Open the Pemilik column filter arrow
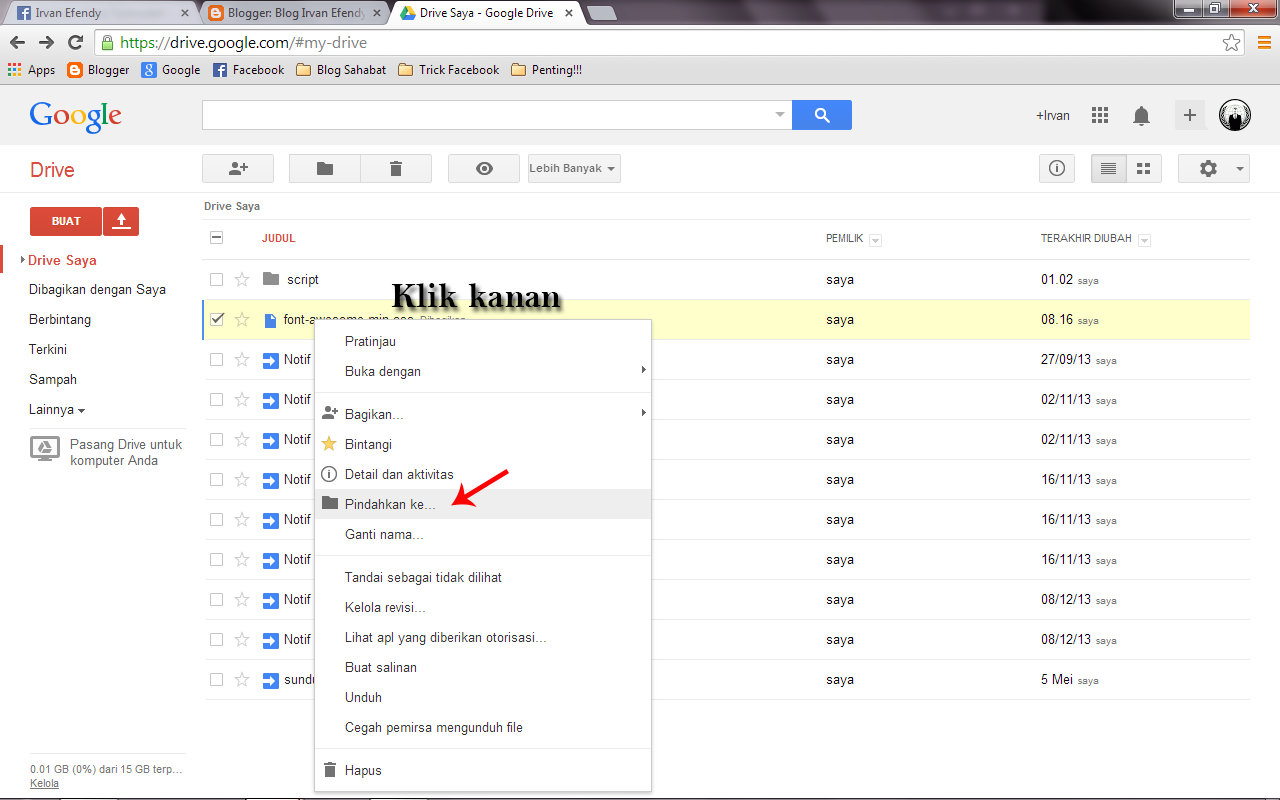 (x=876, y=240)
